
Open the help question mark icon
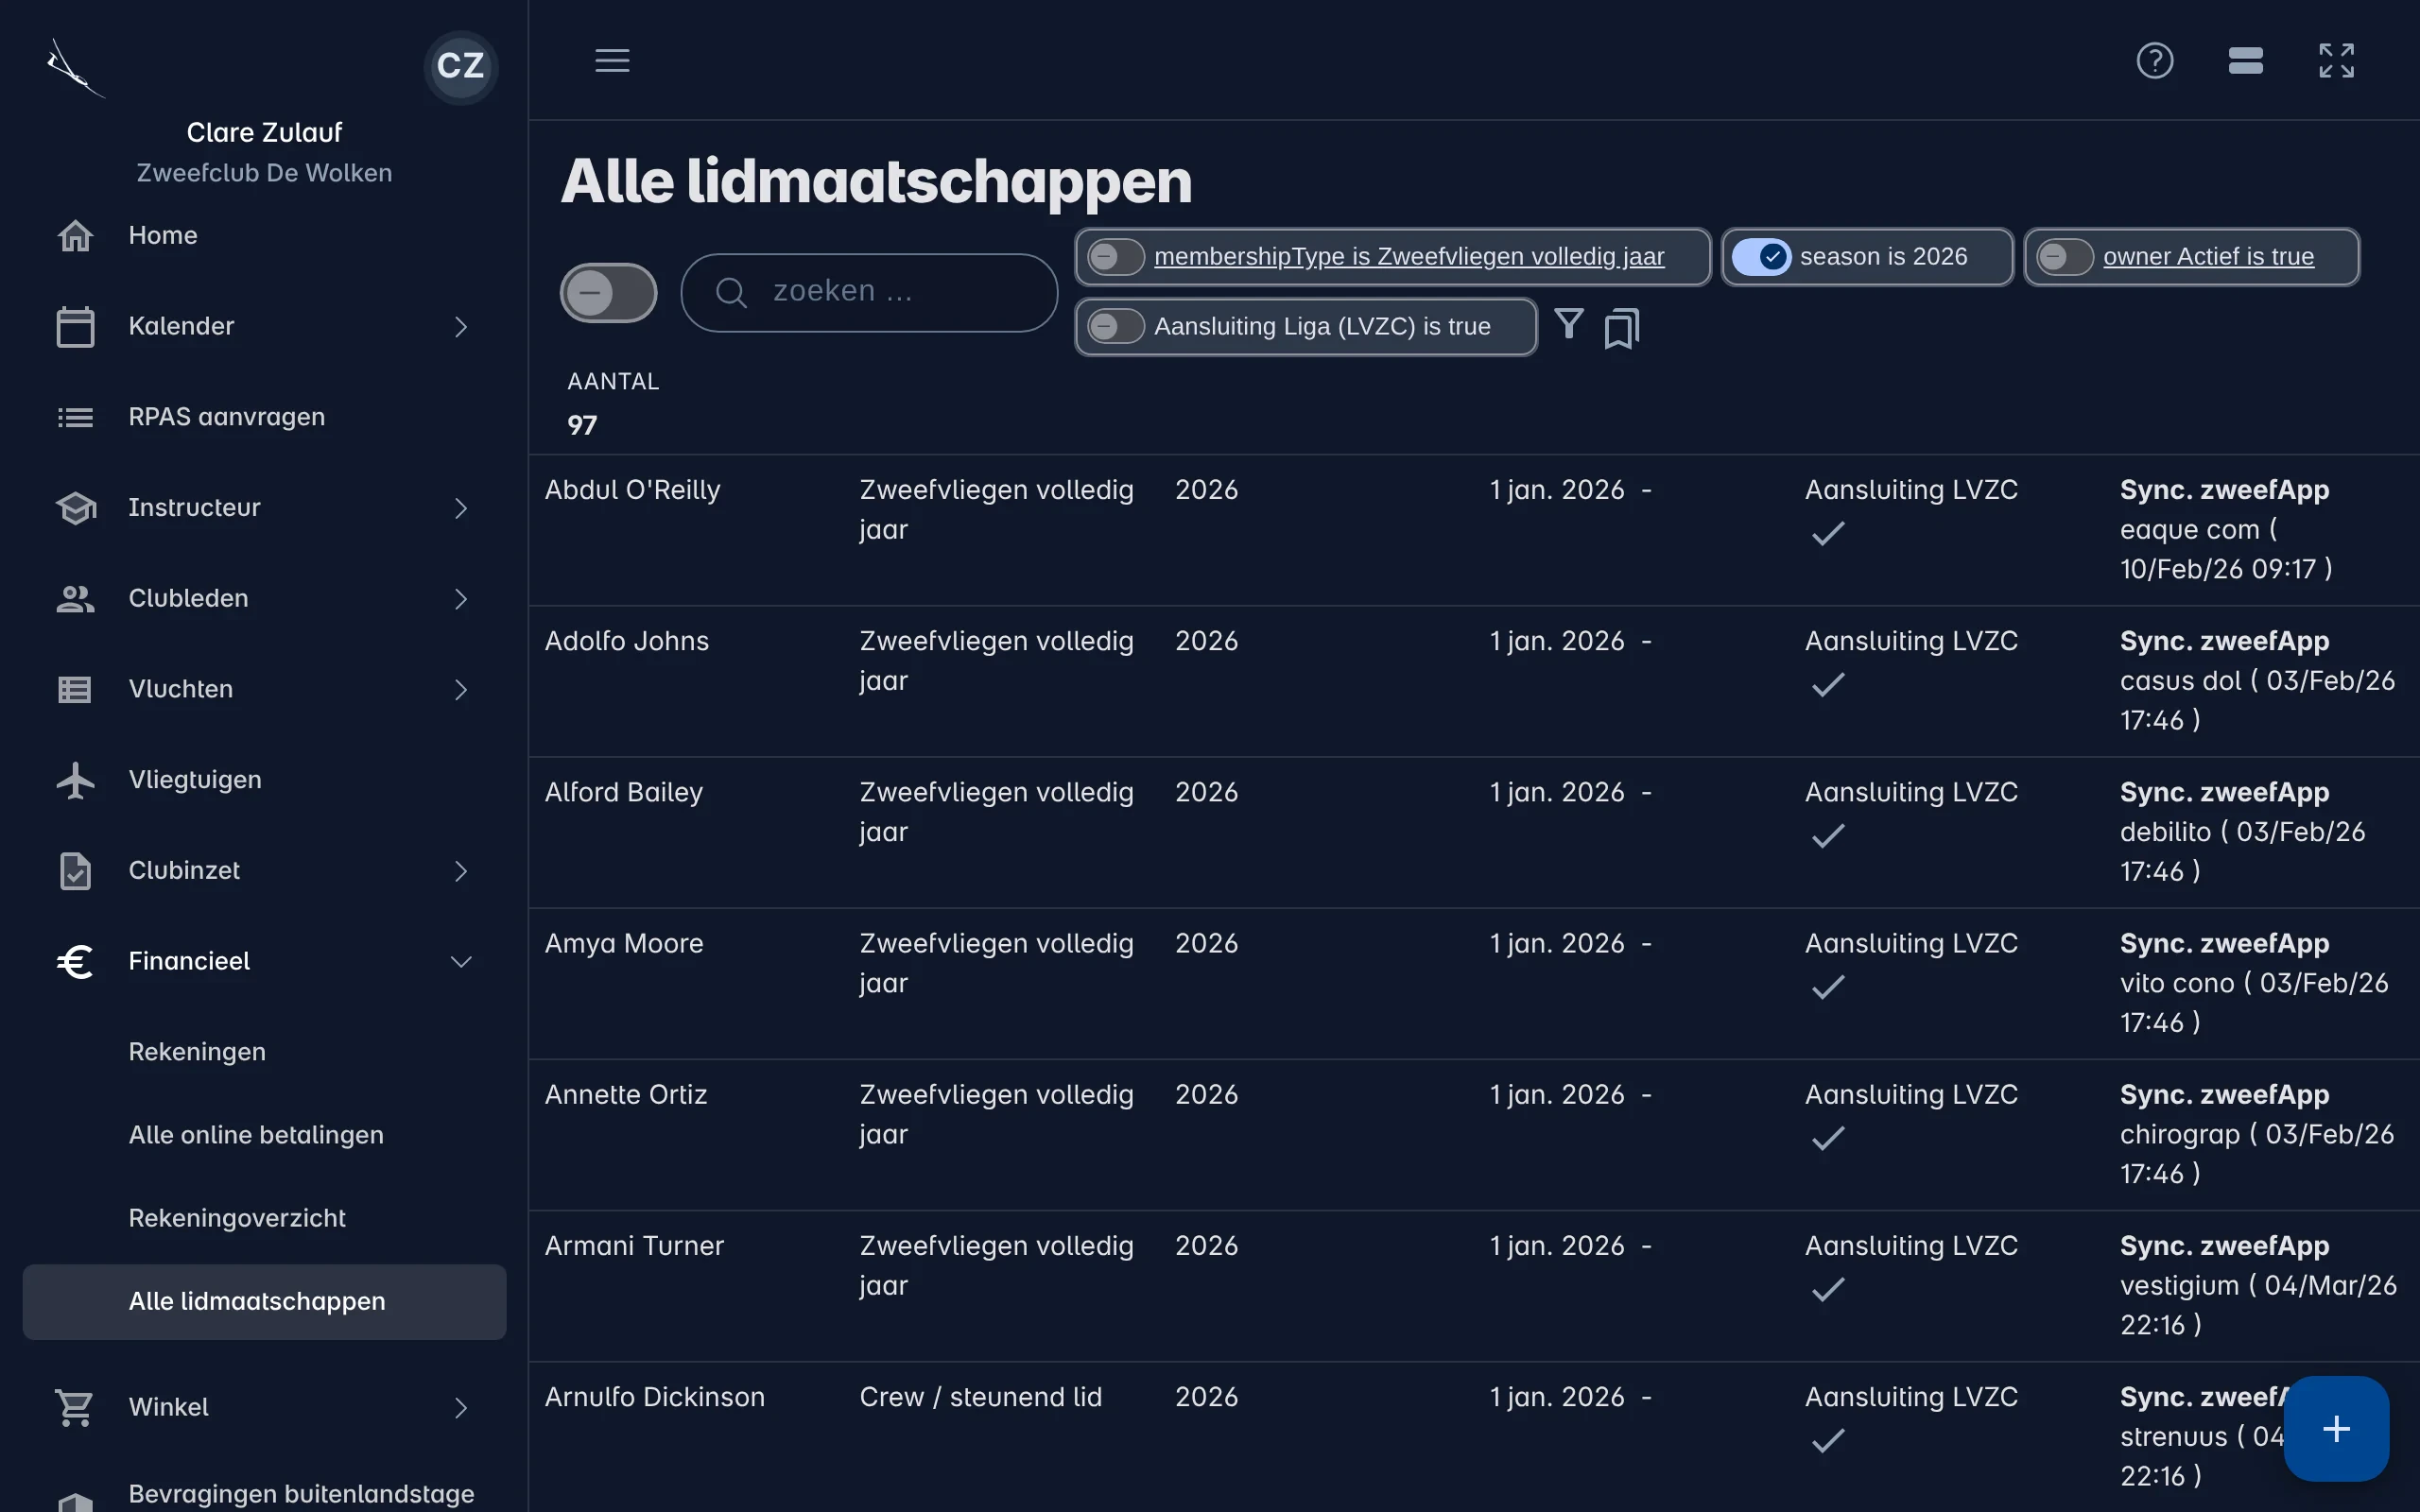tap(2154, 60)
